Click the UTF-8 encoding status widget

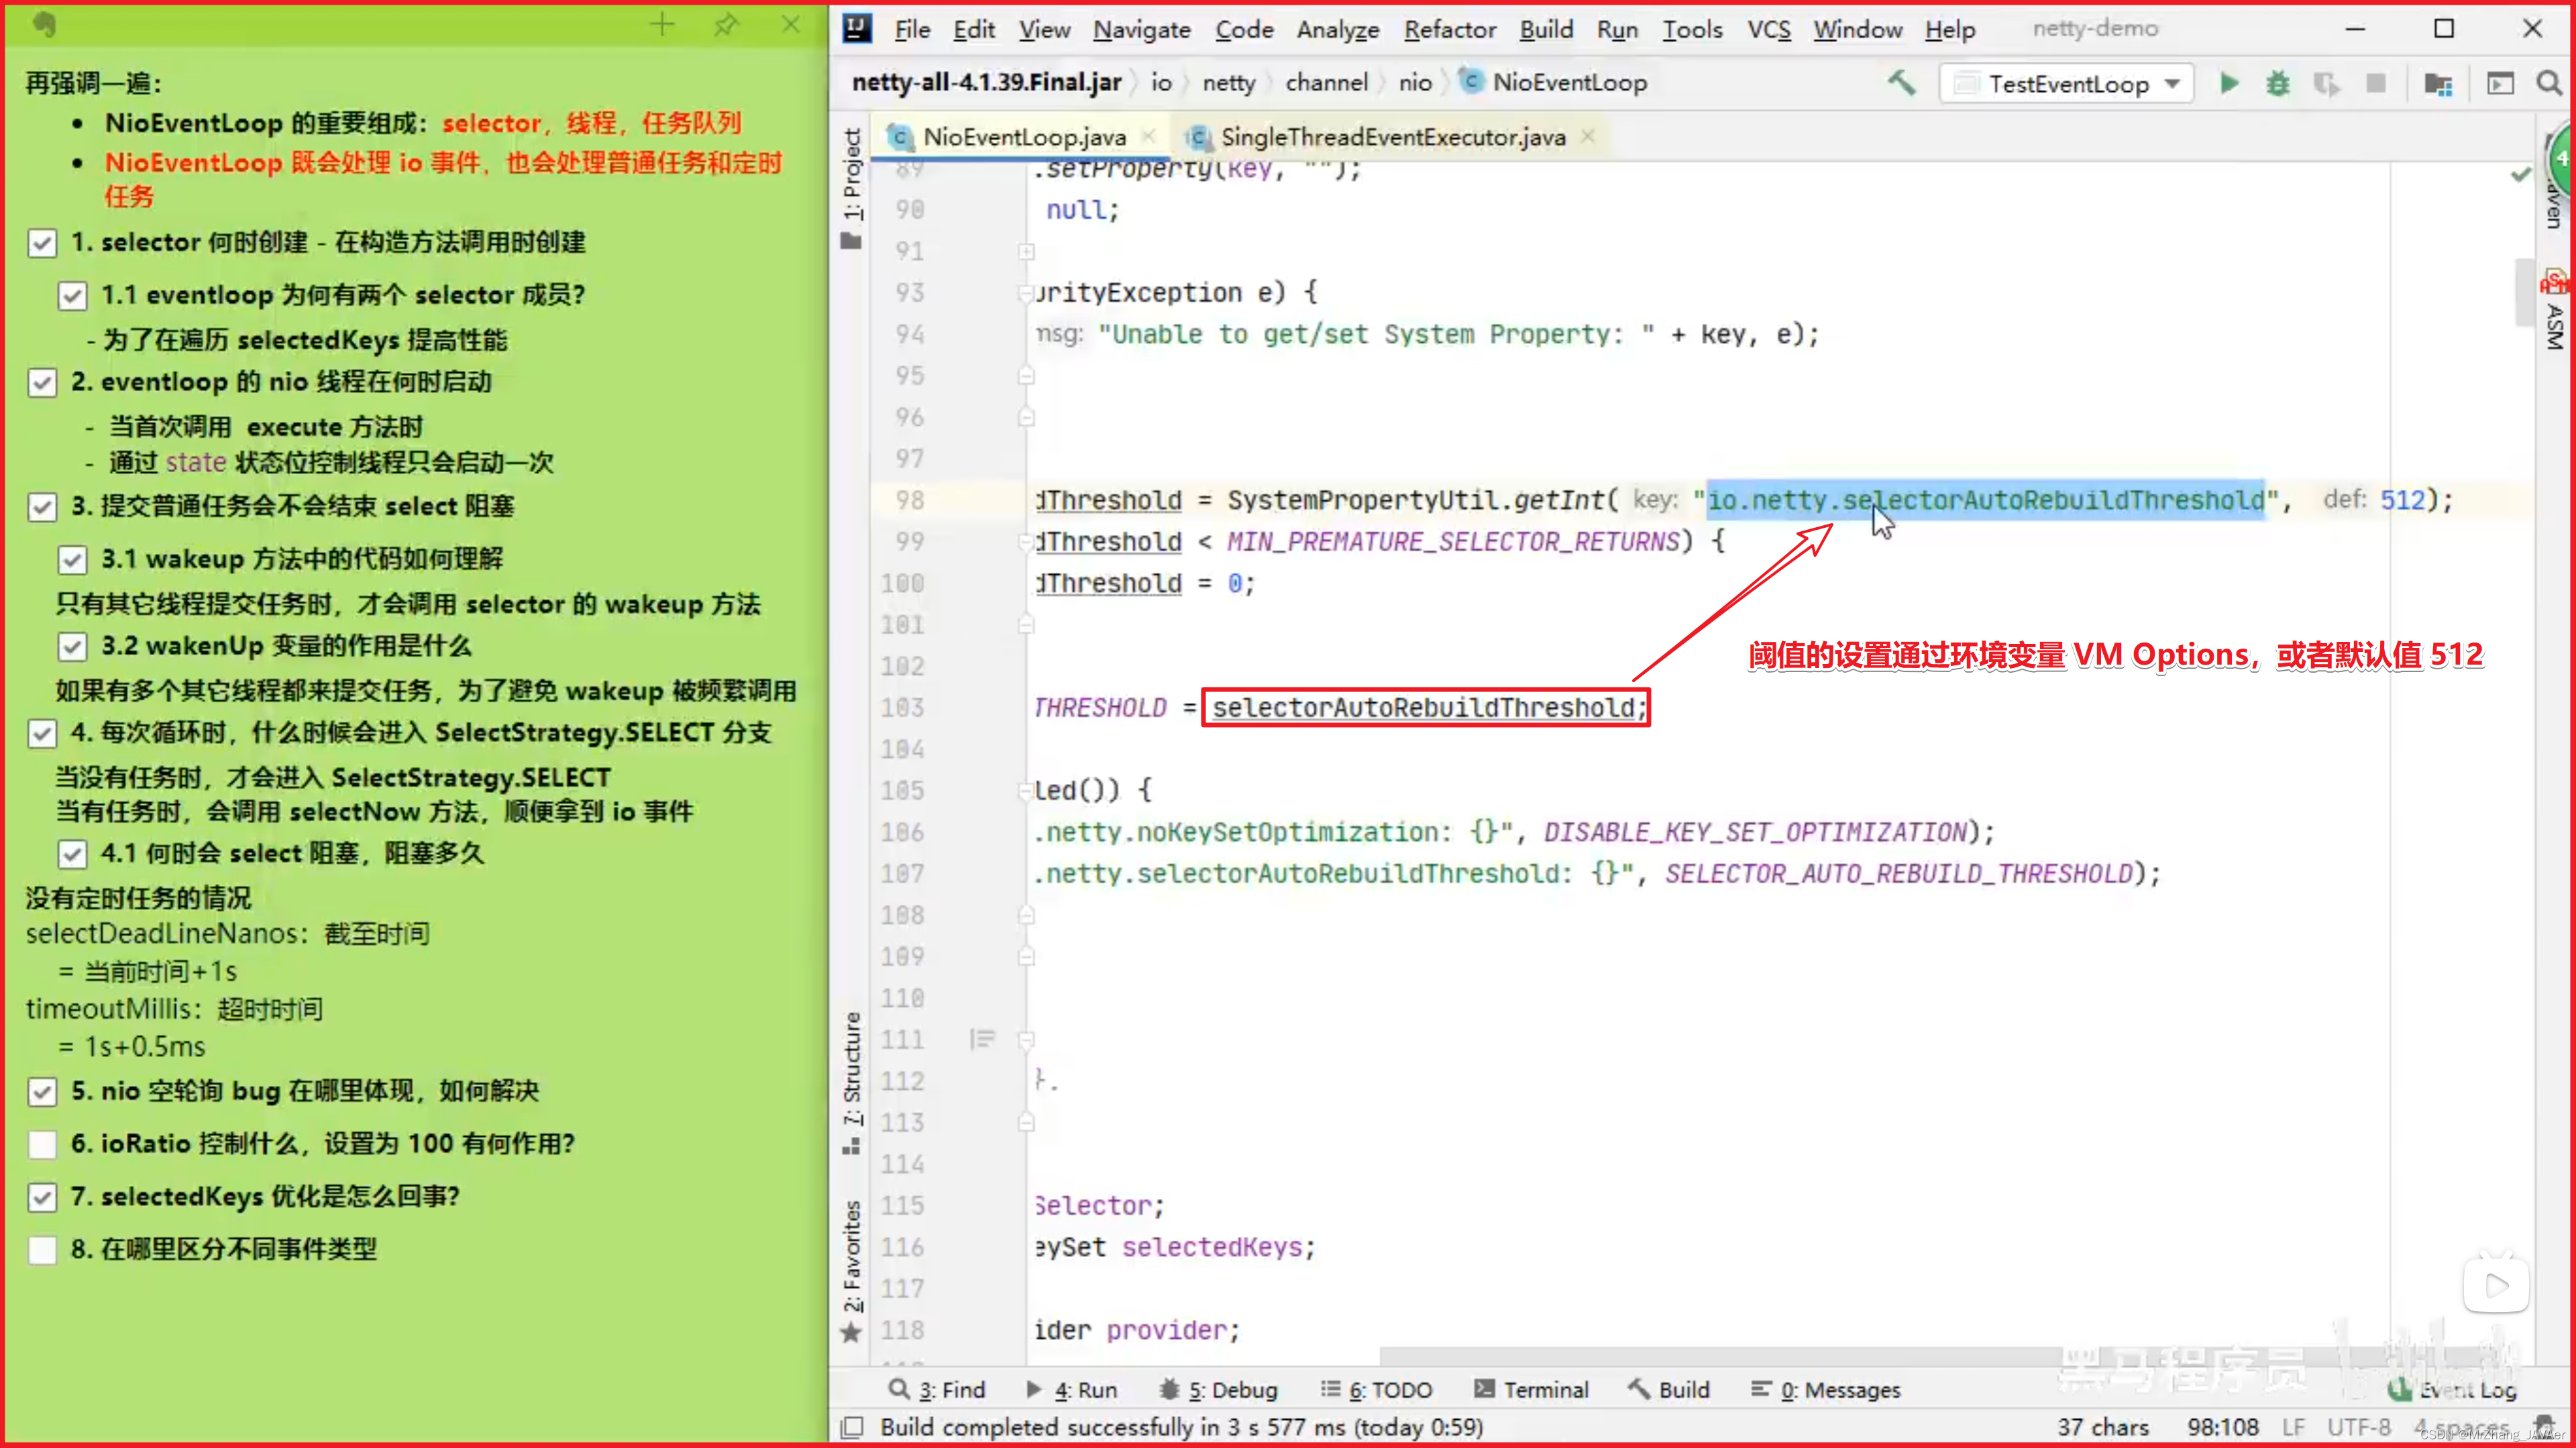2358,1427
